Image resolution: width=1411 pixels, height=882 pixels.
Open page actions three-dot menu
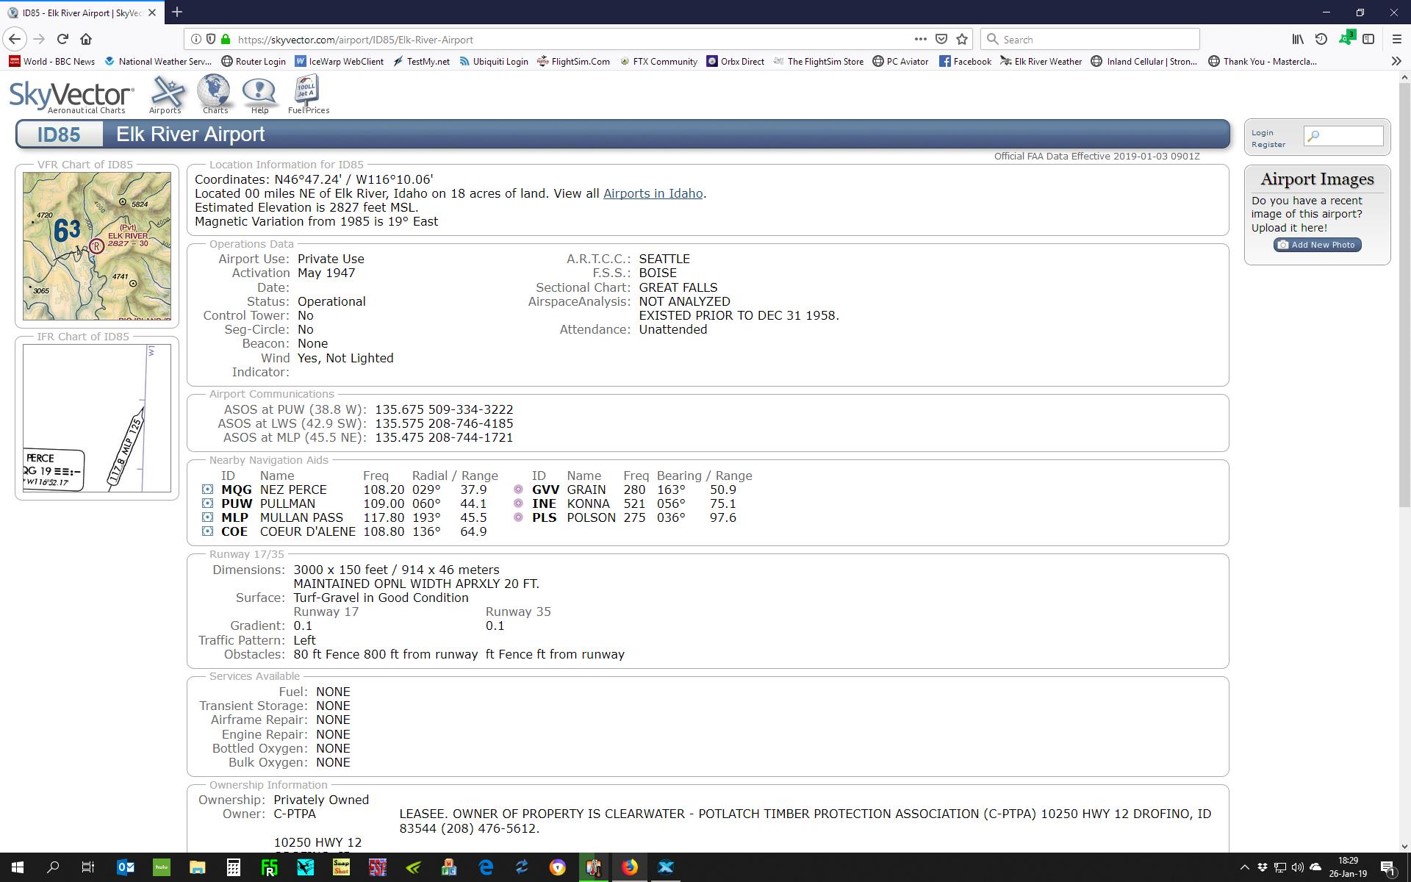(920, 39)
